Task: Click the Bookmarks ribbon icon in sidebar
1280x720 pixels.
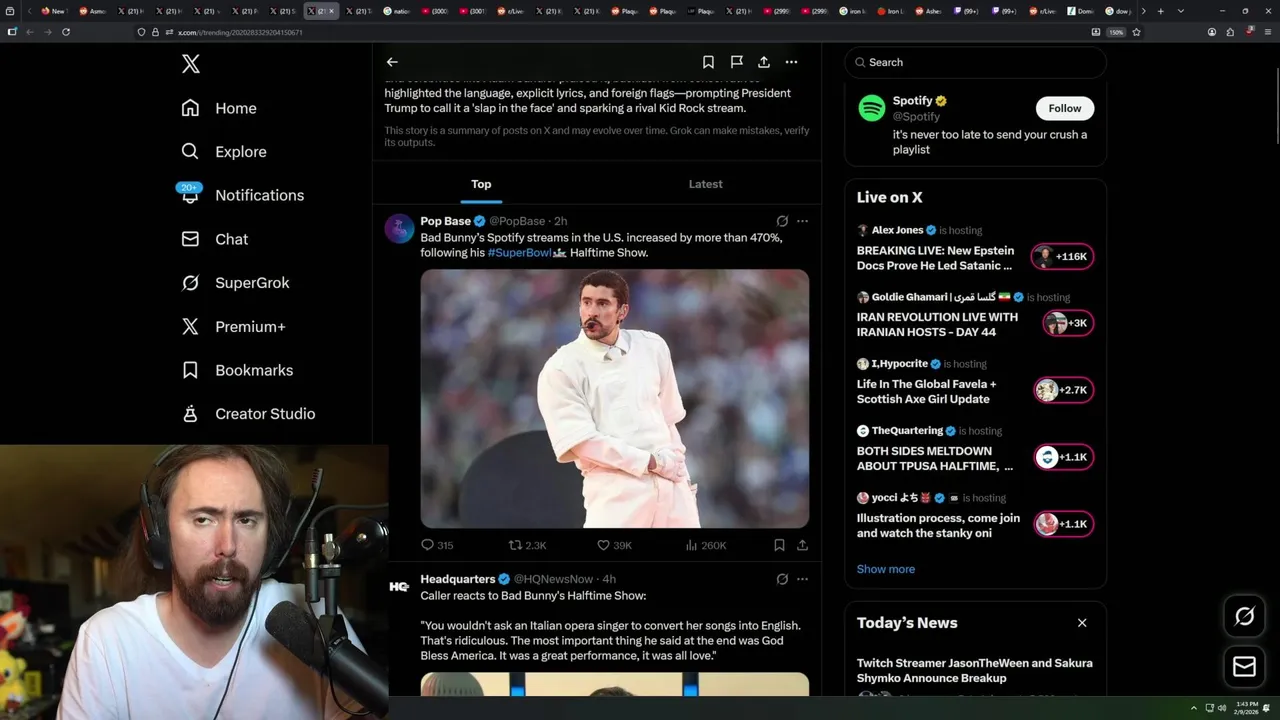Action: [x=190, y=370]
